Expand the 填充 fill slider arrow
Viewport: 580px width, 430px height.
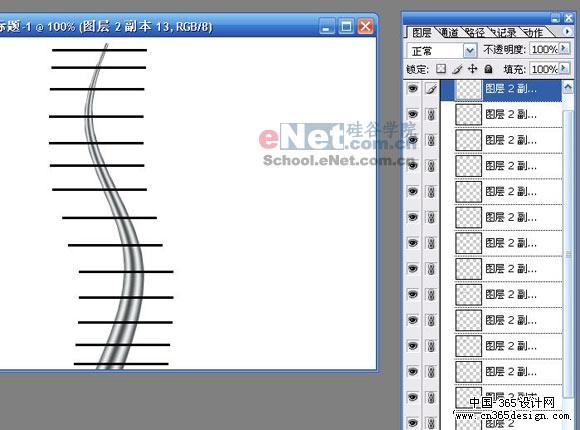pos(564,68)
